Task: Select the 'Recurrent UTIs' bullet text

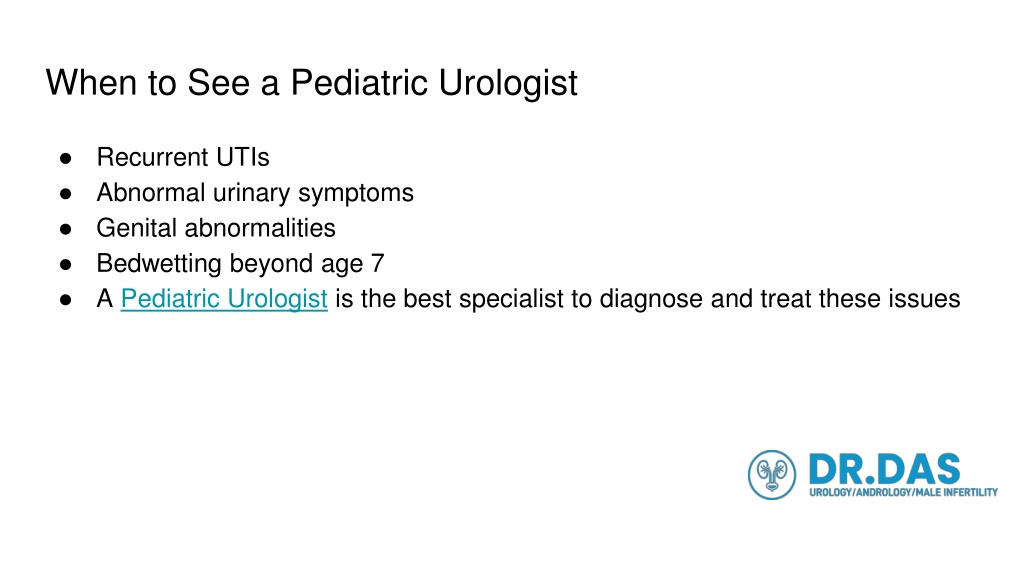Action: [183, 157]
